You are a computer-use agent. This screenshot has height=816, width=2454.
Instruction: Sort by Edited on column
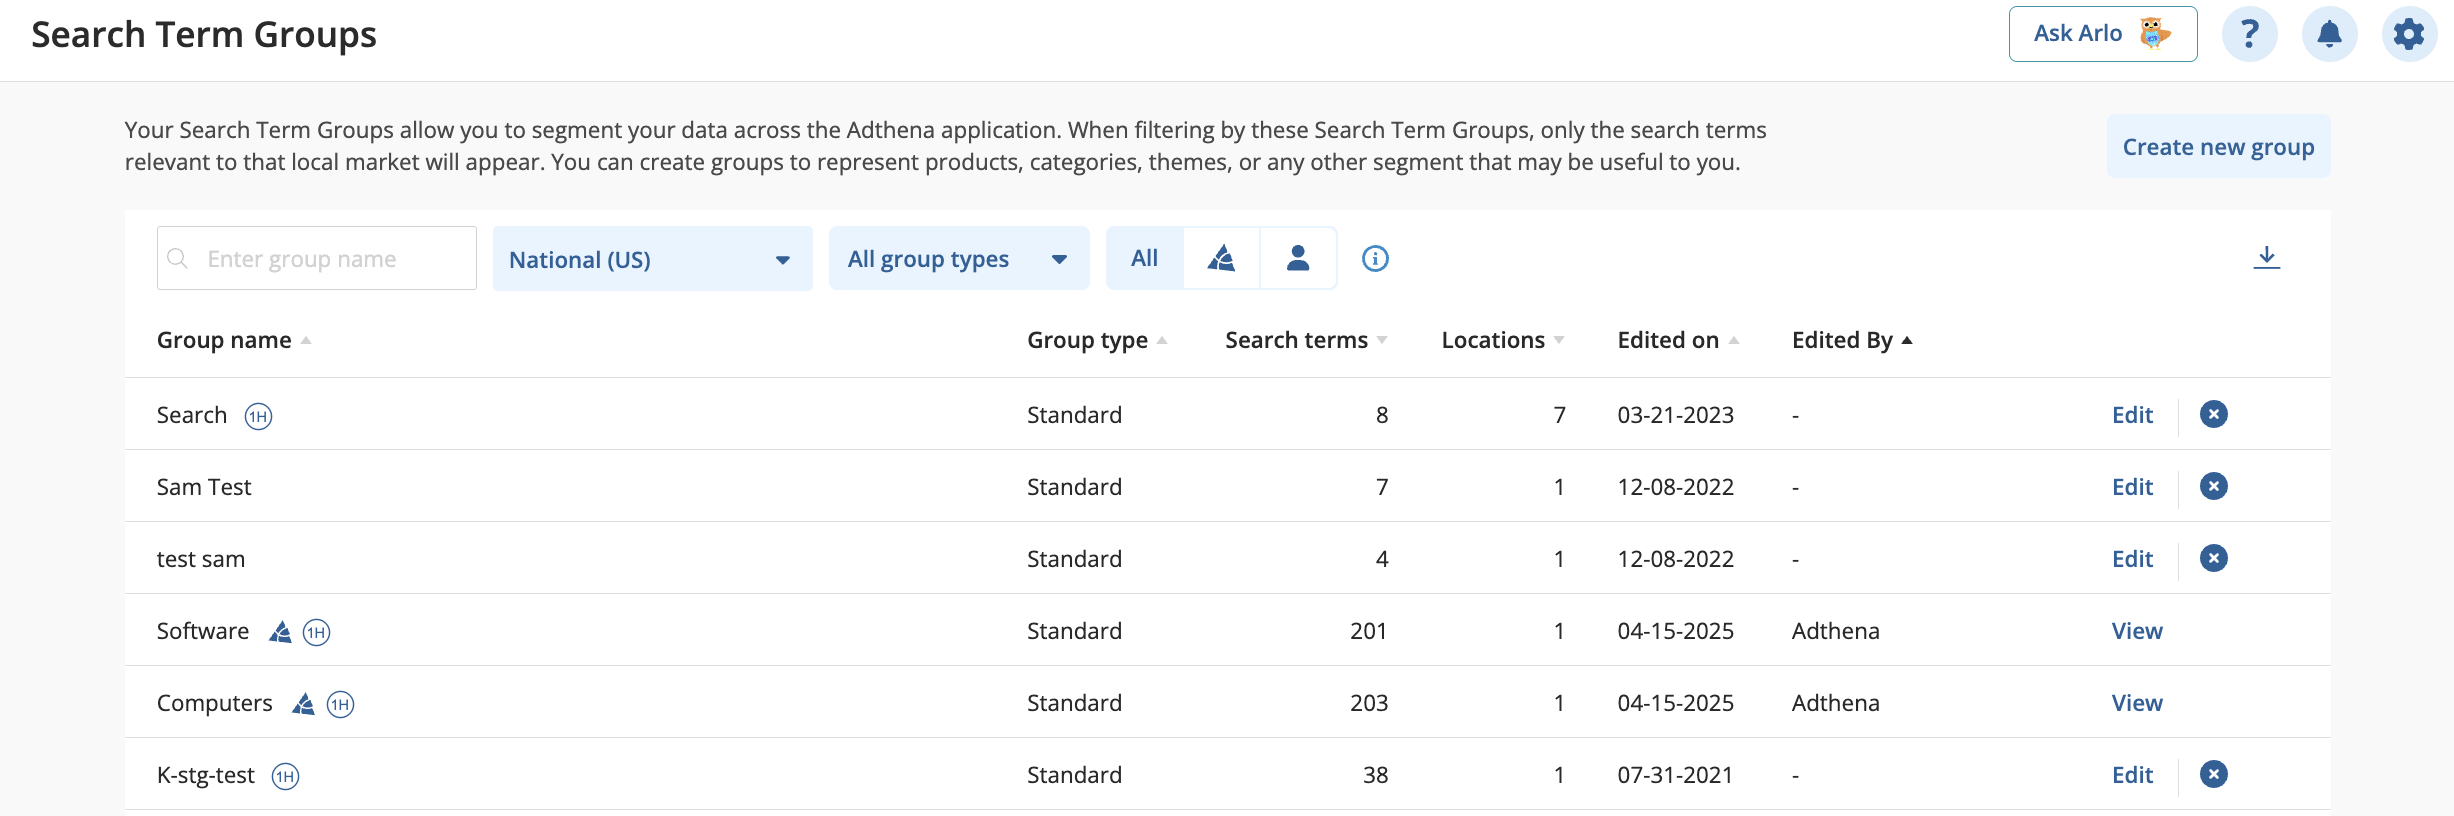[1678, 340]
